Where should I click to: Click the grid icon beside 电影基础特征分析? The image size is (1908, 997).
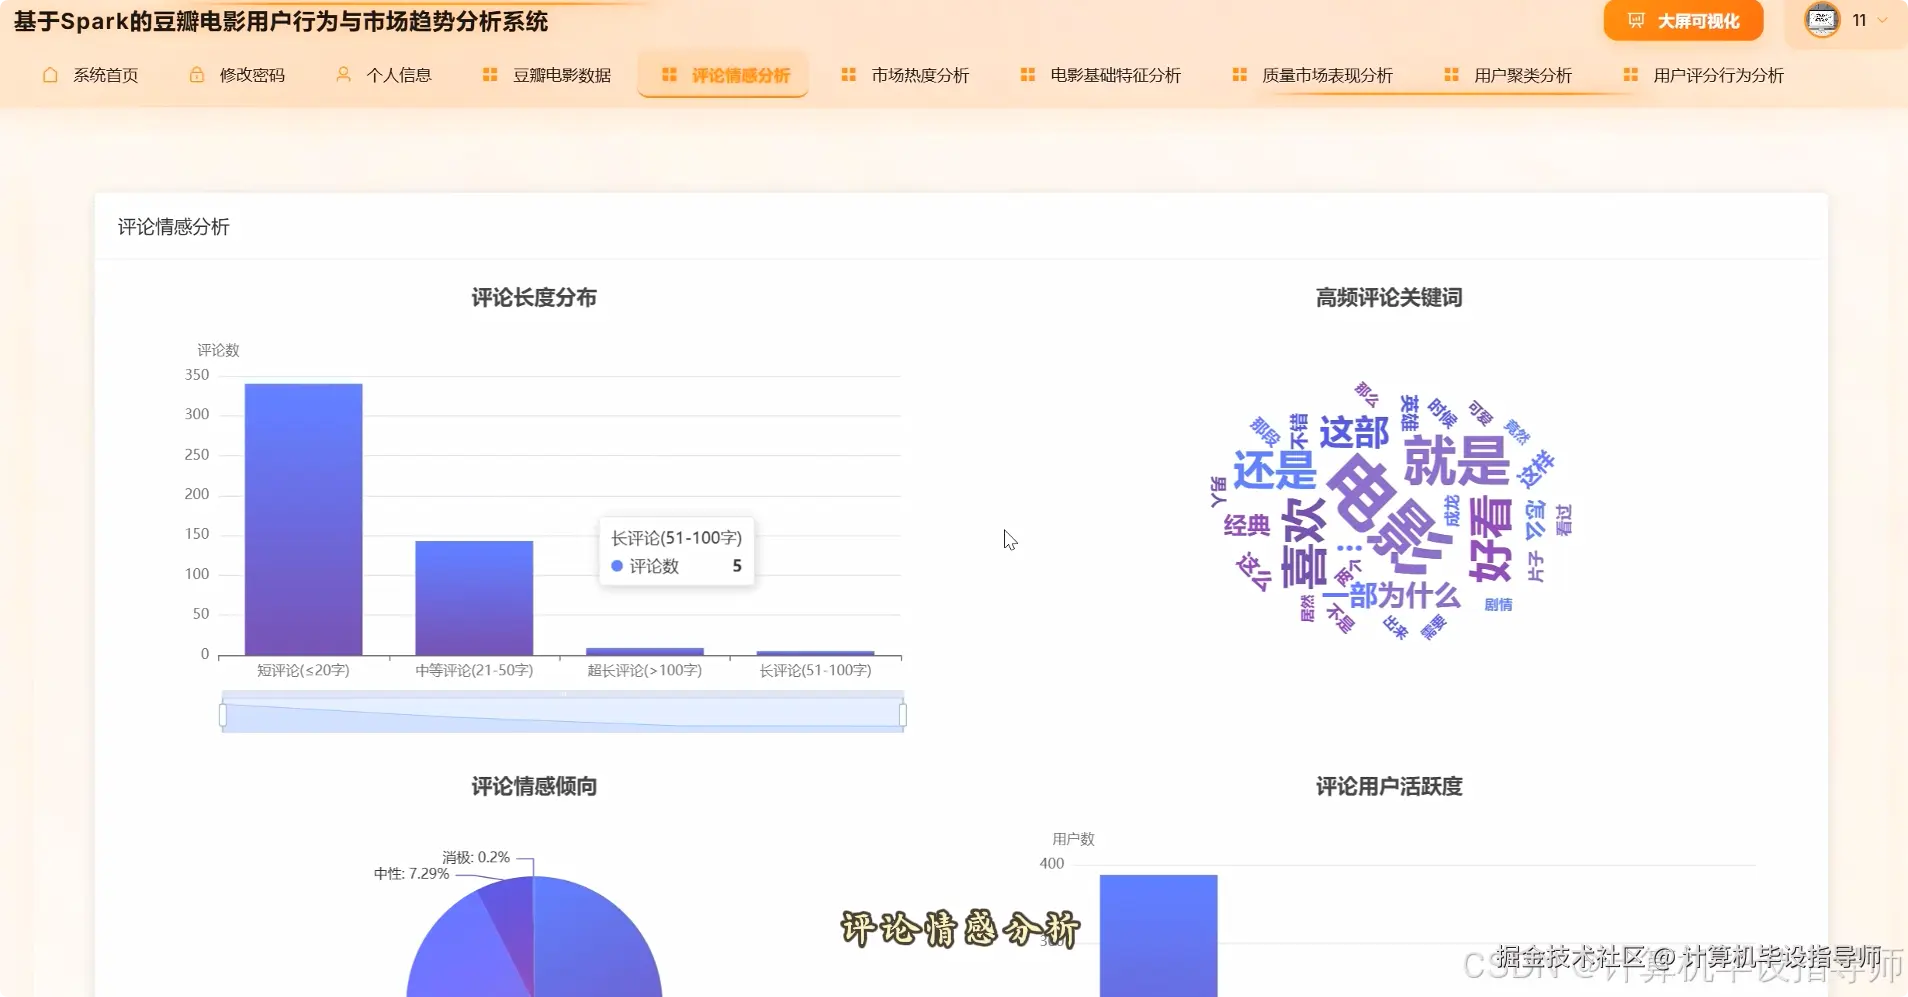coord(1027,75)
